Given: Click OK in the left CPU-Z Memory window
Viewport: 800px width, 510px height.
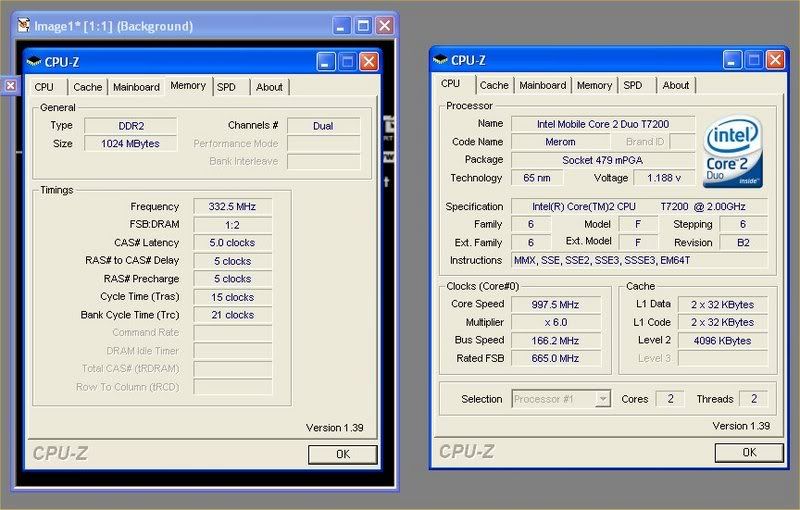Looking at the screenshot, I should point(343,454).
